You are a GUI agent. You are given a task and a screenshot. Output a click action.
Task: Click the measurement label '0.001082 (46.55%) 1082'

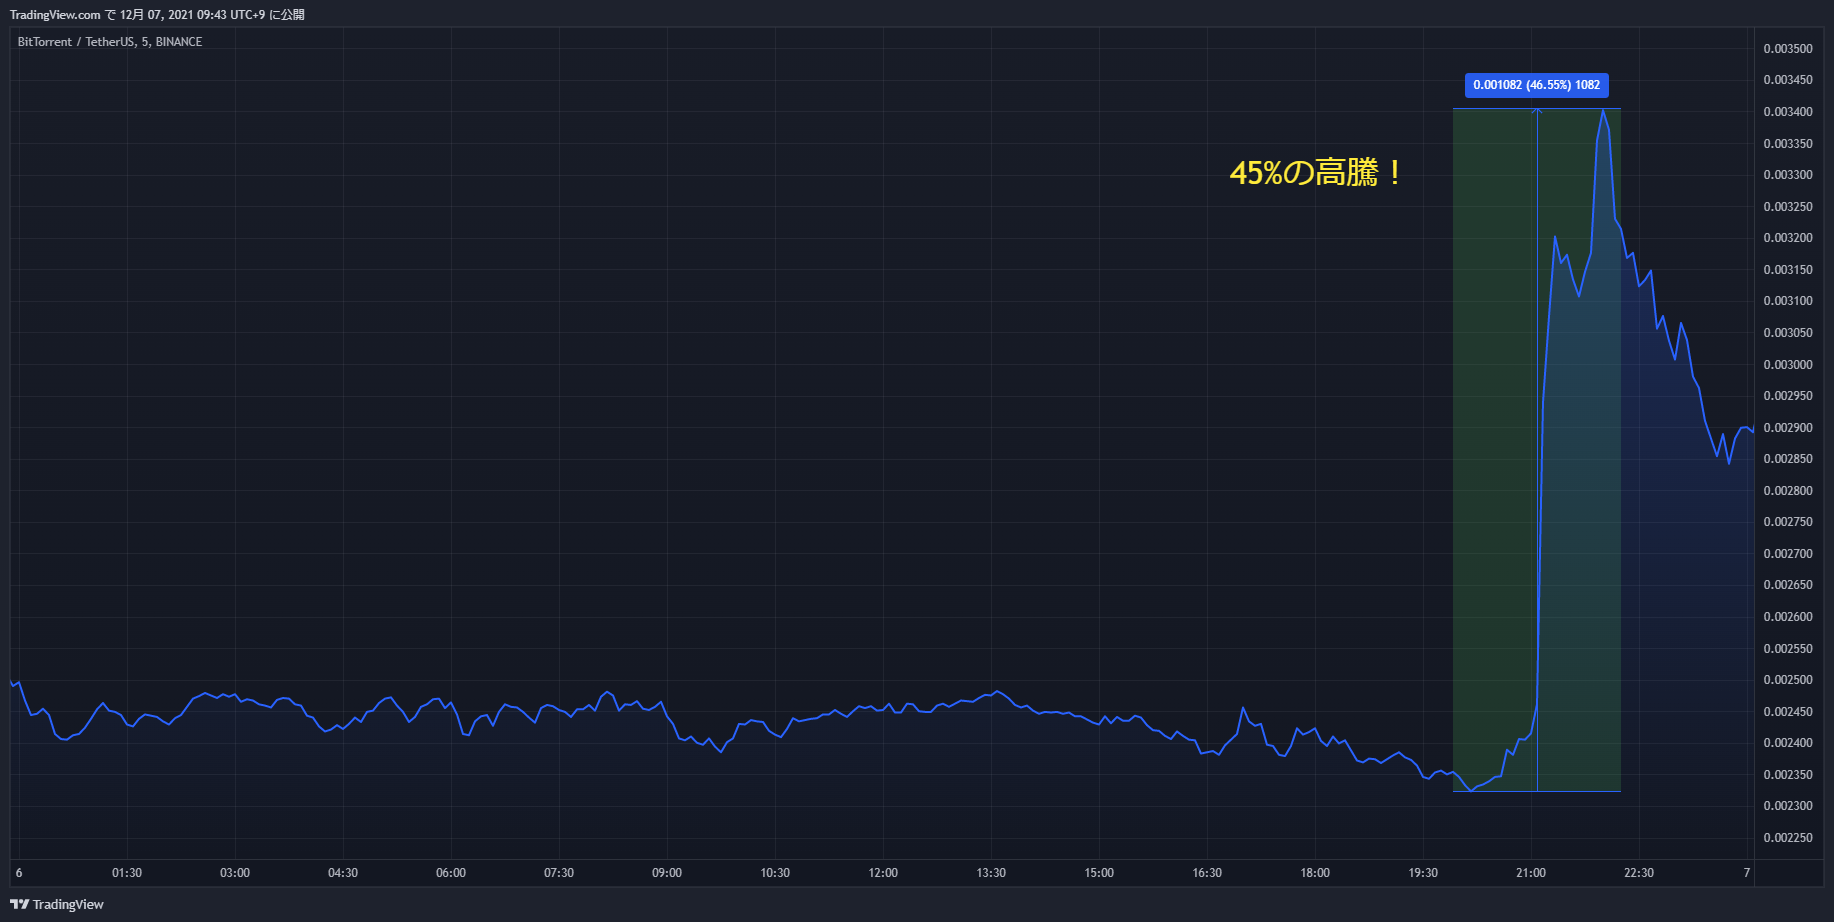click(1536, 85)
